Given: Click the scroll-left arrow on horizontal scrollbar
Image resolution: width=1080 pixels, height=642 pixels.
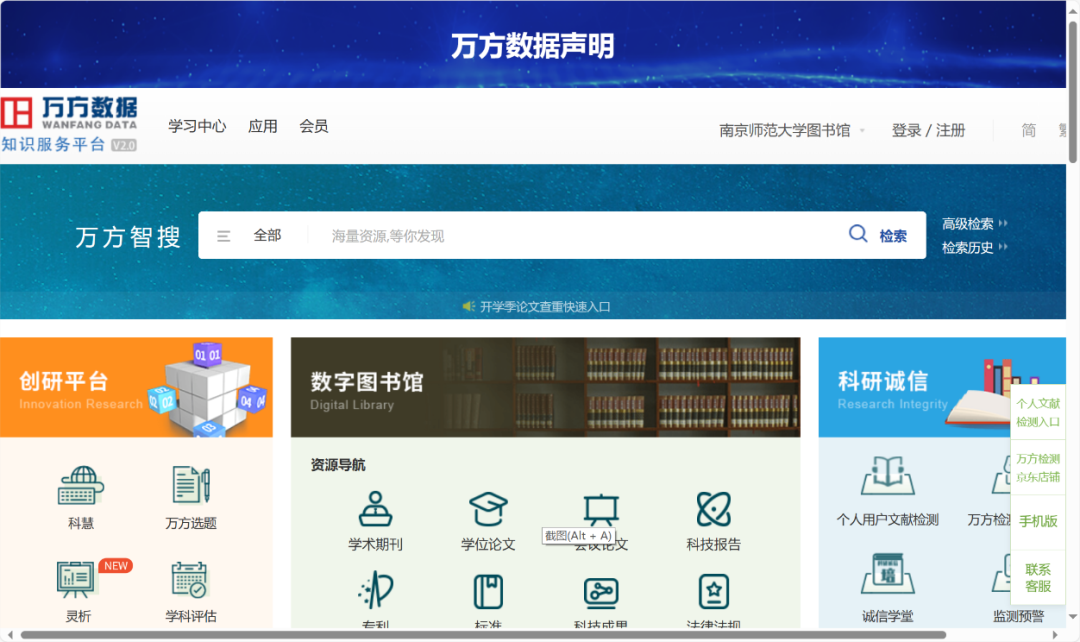Looking at the screenshot, I should (x=10, y=634).
